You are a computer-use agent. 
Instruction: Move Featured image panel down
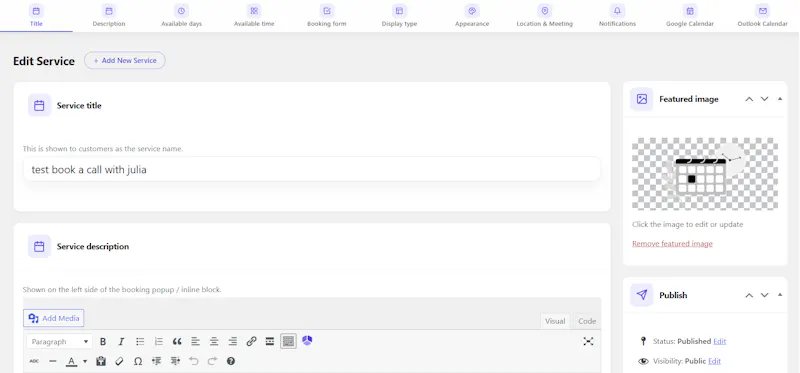click(x=764, y=99)
